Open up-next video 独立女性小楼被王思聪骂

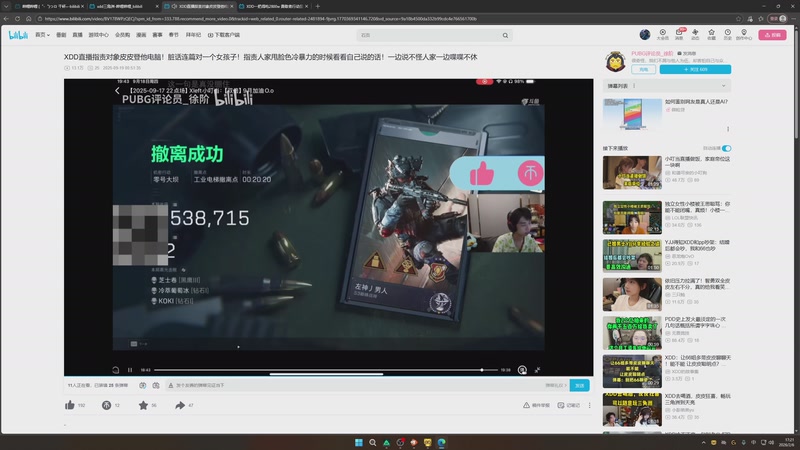(632, 217)
